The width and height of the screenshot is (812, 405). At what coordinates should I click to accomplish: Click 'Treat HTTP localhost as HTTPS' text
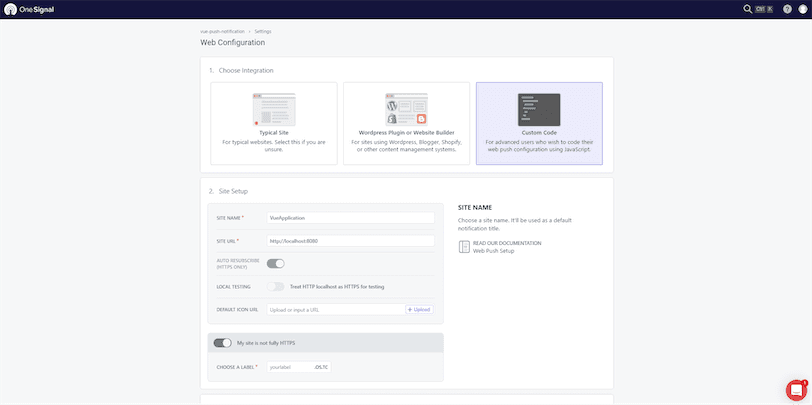[337, 286]
